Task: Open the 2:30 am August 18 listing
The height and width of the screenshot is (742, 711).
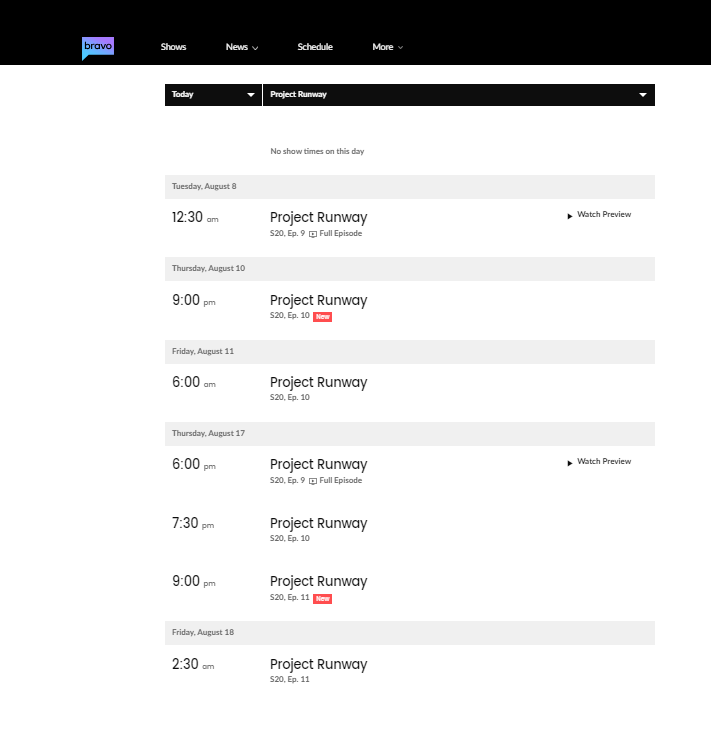Action: click(x=319, y=664)
